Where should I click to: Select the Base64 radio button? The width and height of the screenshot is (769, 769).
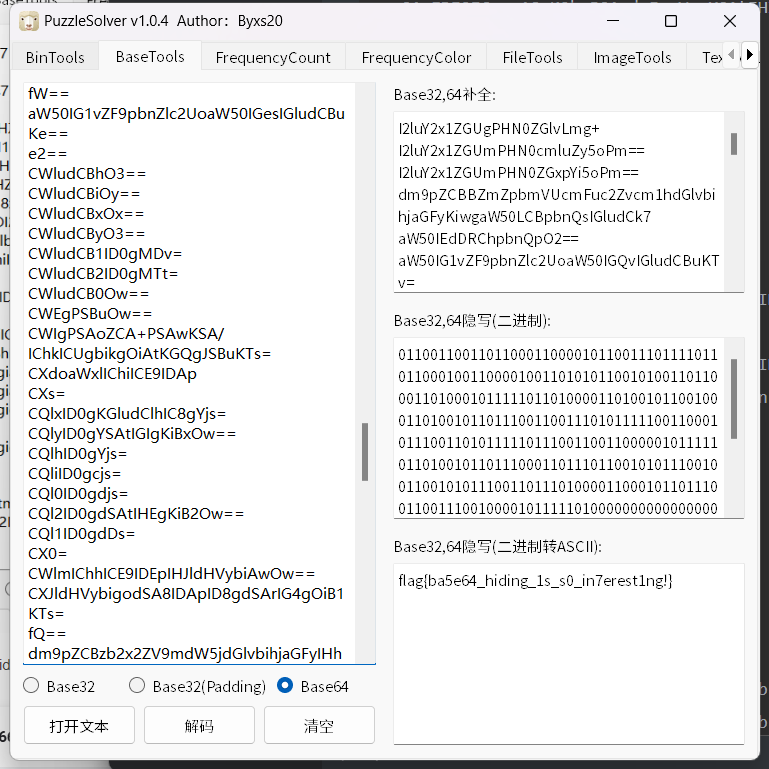click(286, 686)
